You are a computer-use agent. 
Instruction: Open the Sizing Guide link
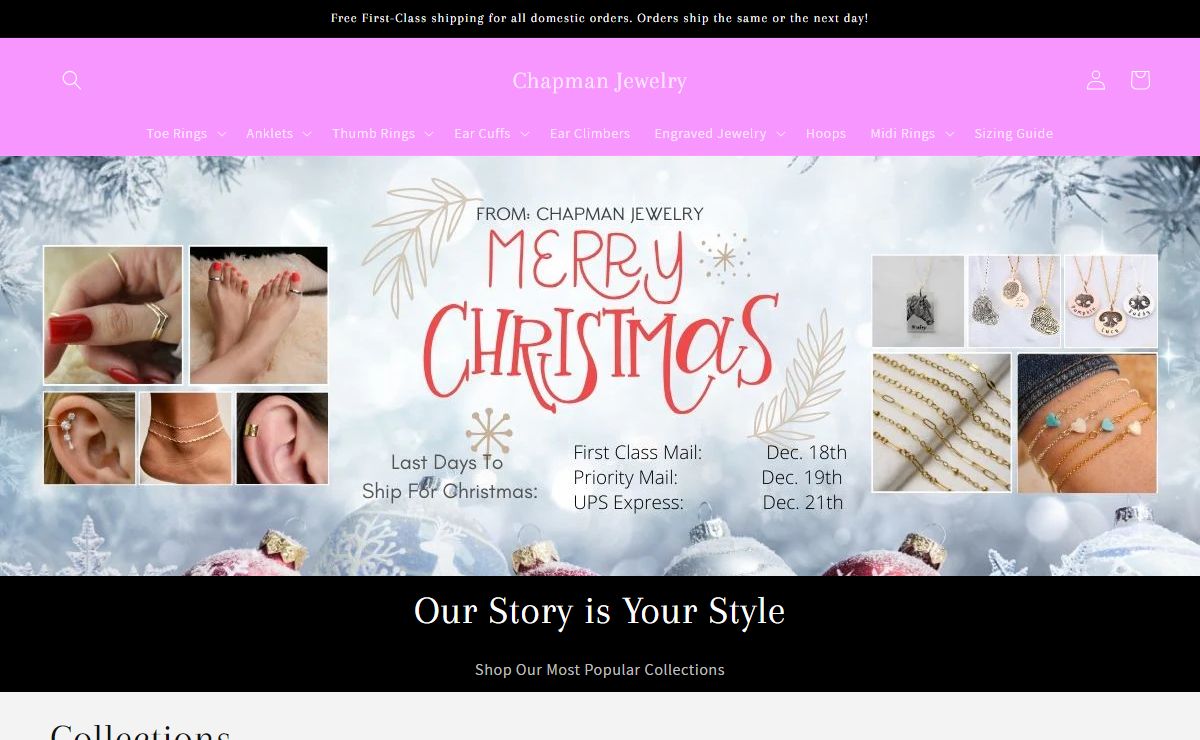[1013, 133]
